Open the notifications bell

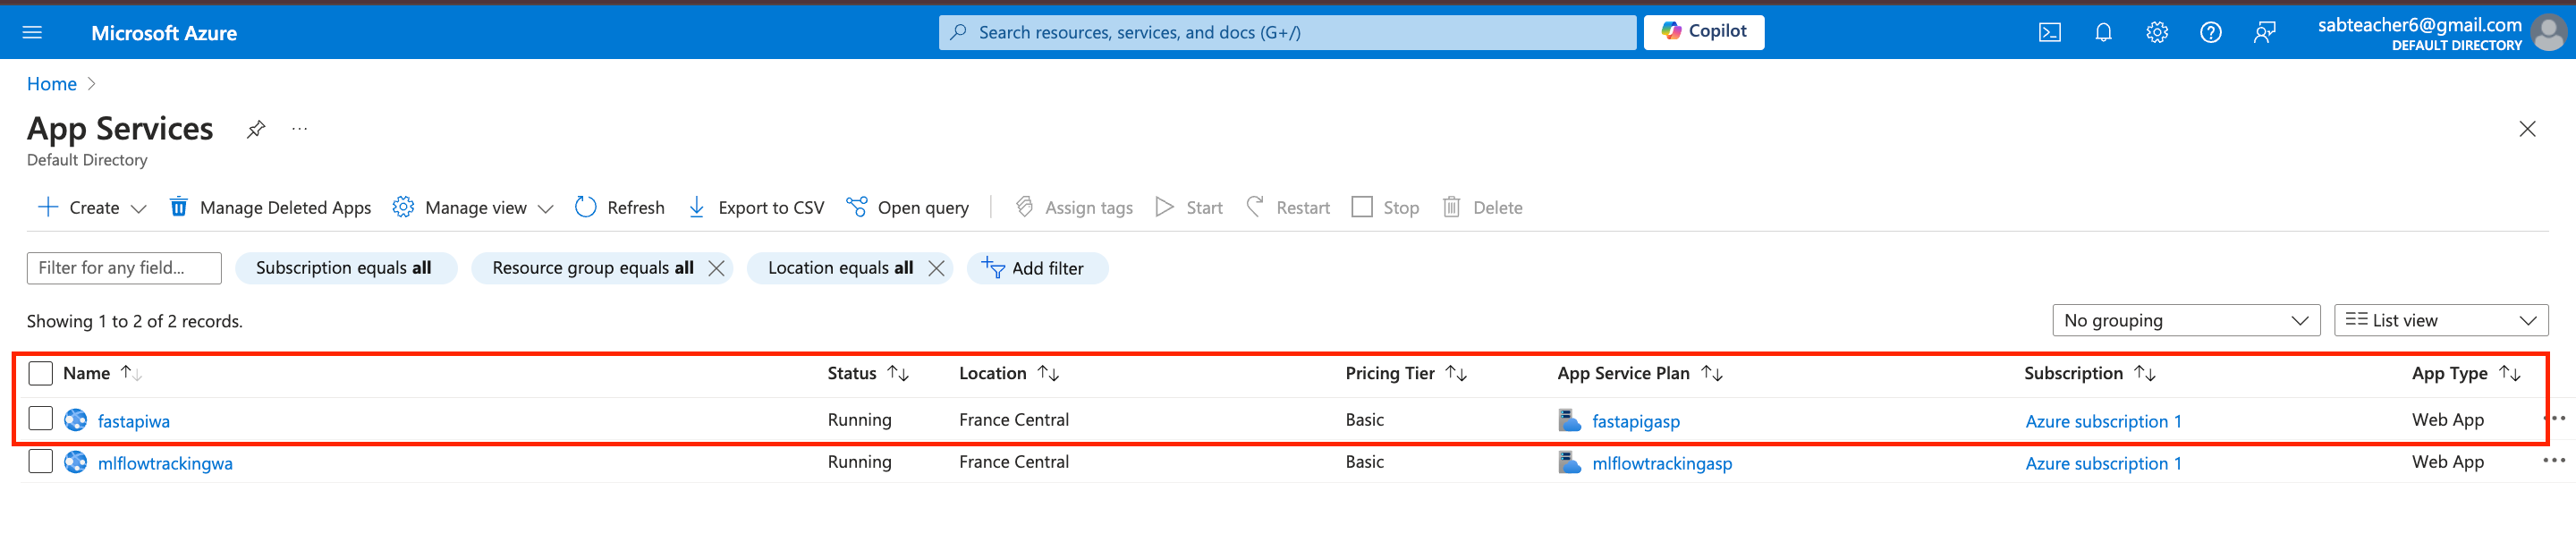(x=2103, y=33)
